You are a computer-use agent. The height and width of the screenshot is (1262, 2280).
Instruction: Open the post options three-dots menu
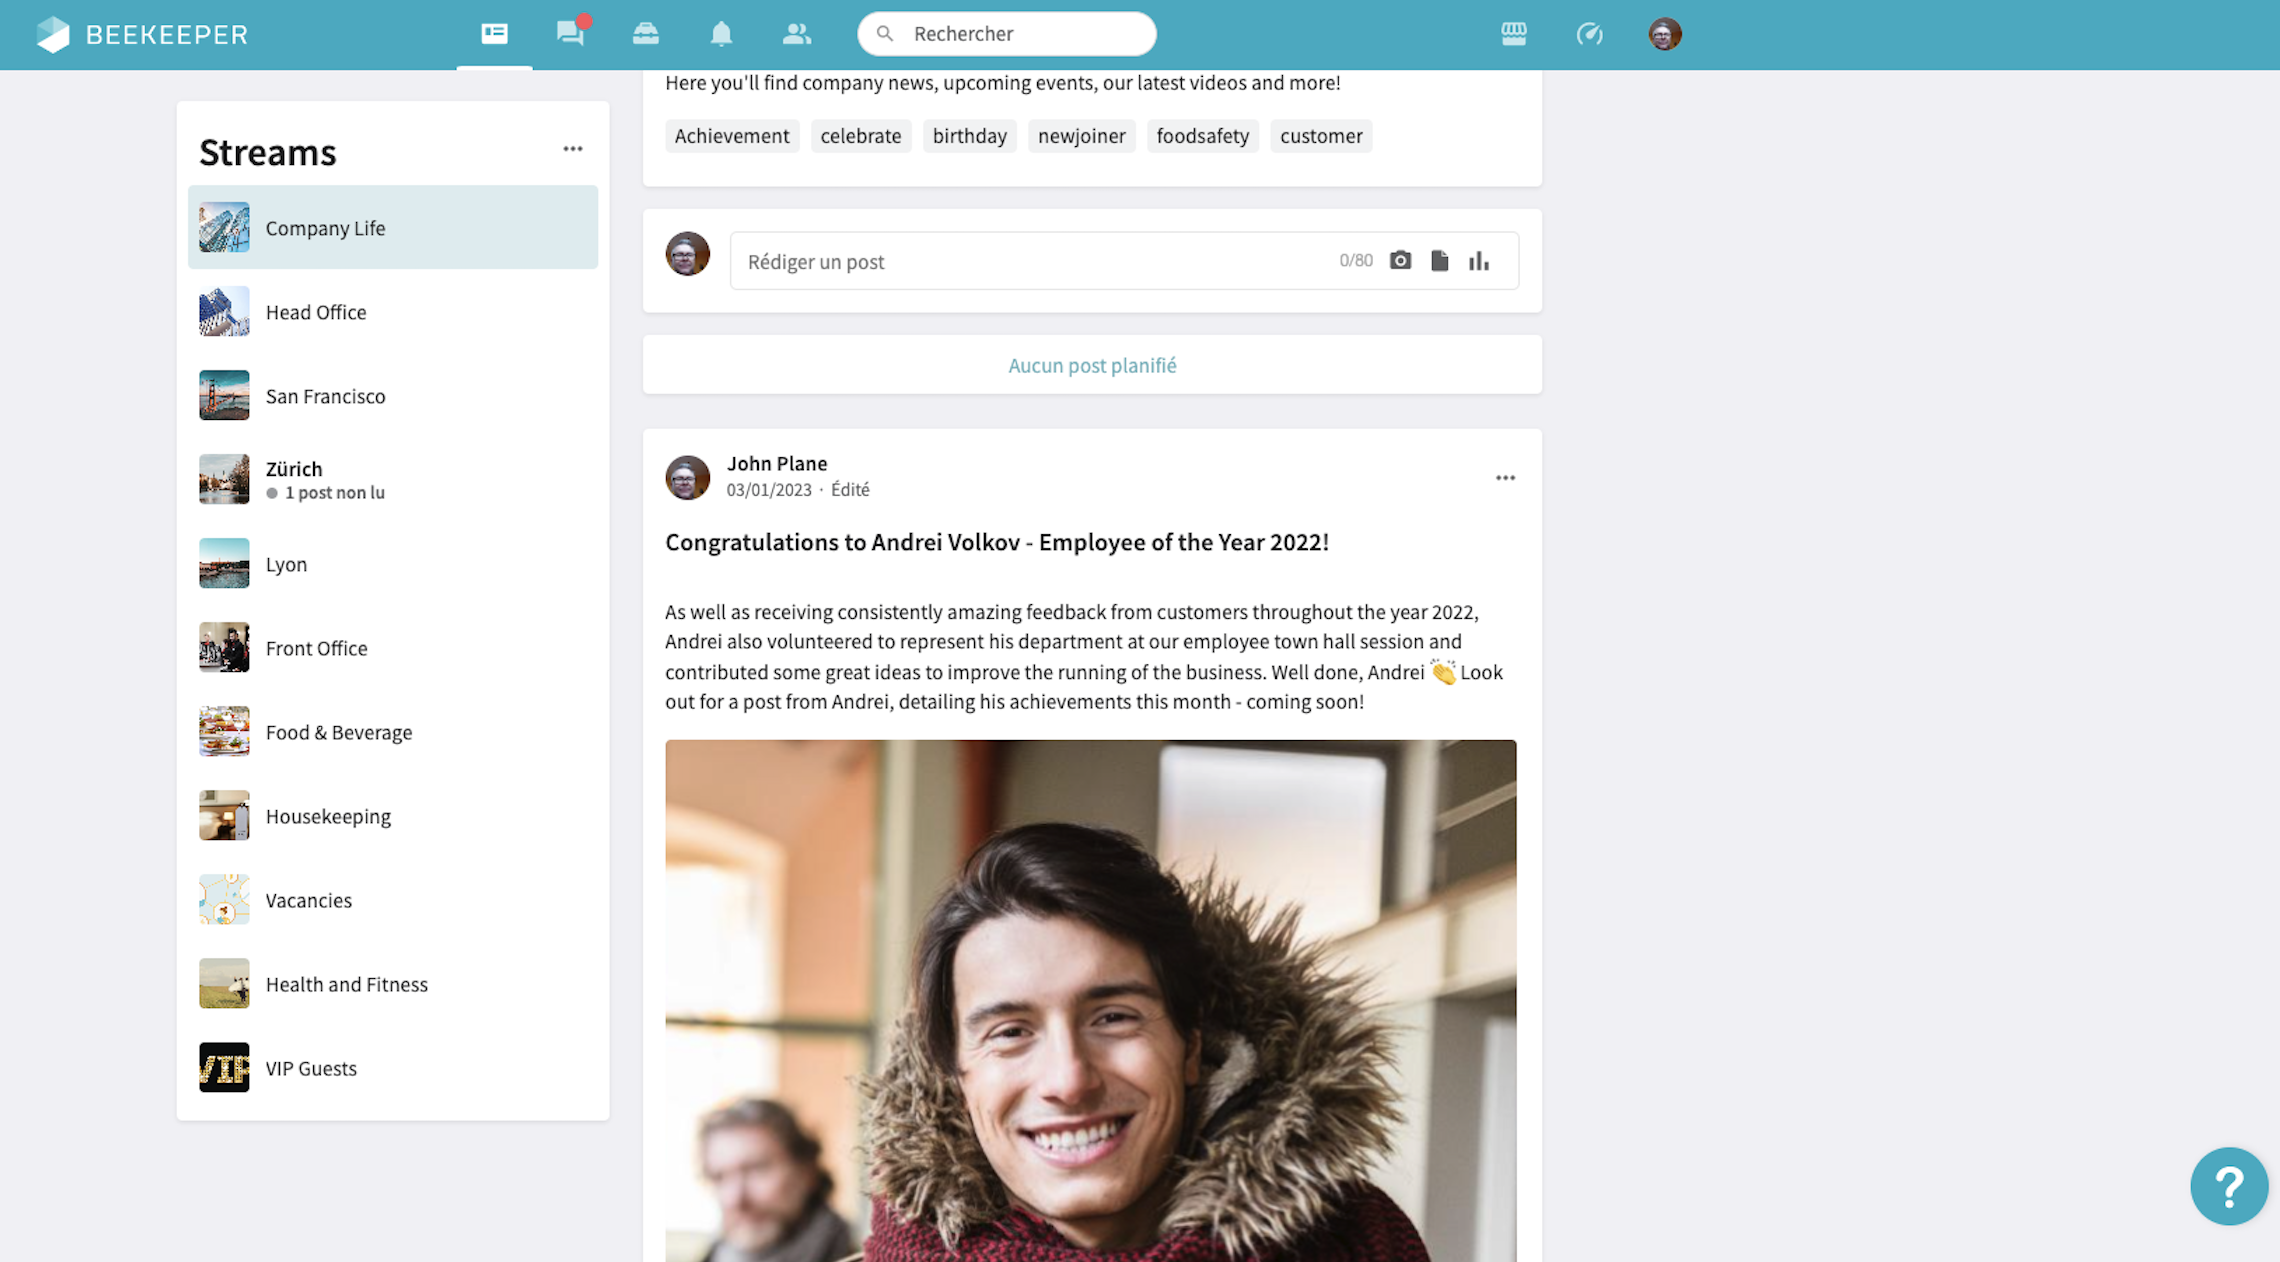point(1505,478)
